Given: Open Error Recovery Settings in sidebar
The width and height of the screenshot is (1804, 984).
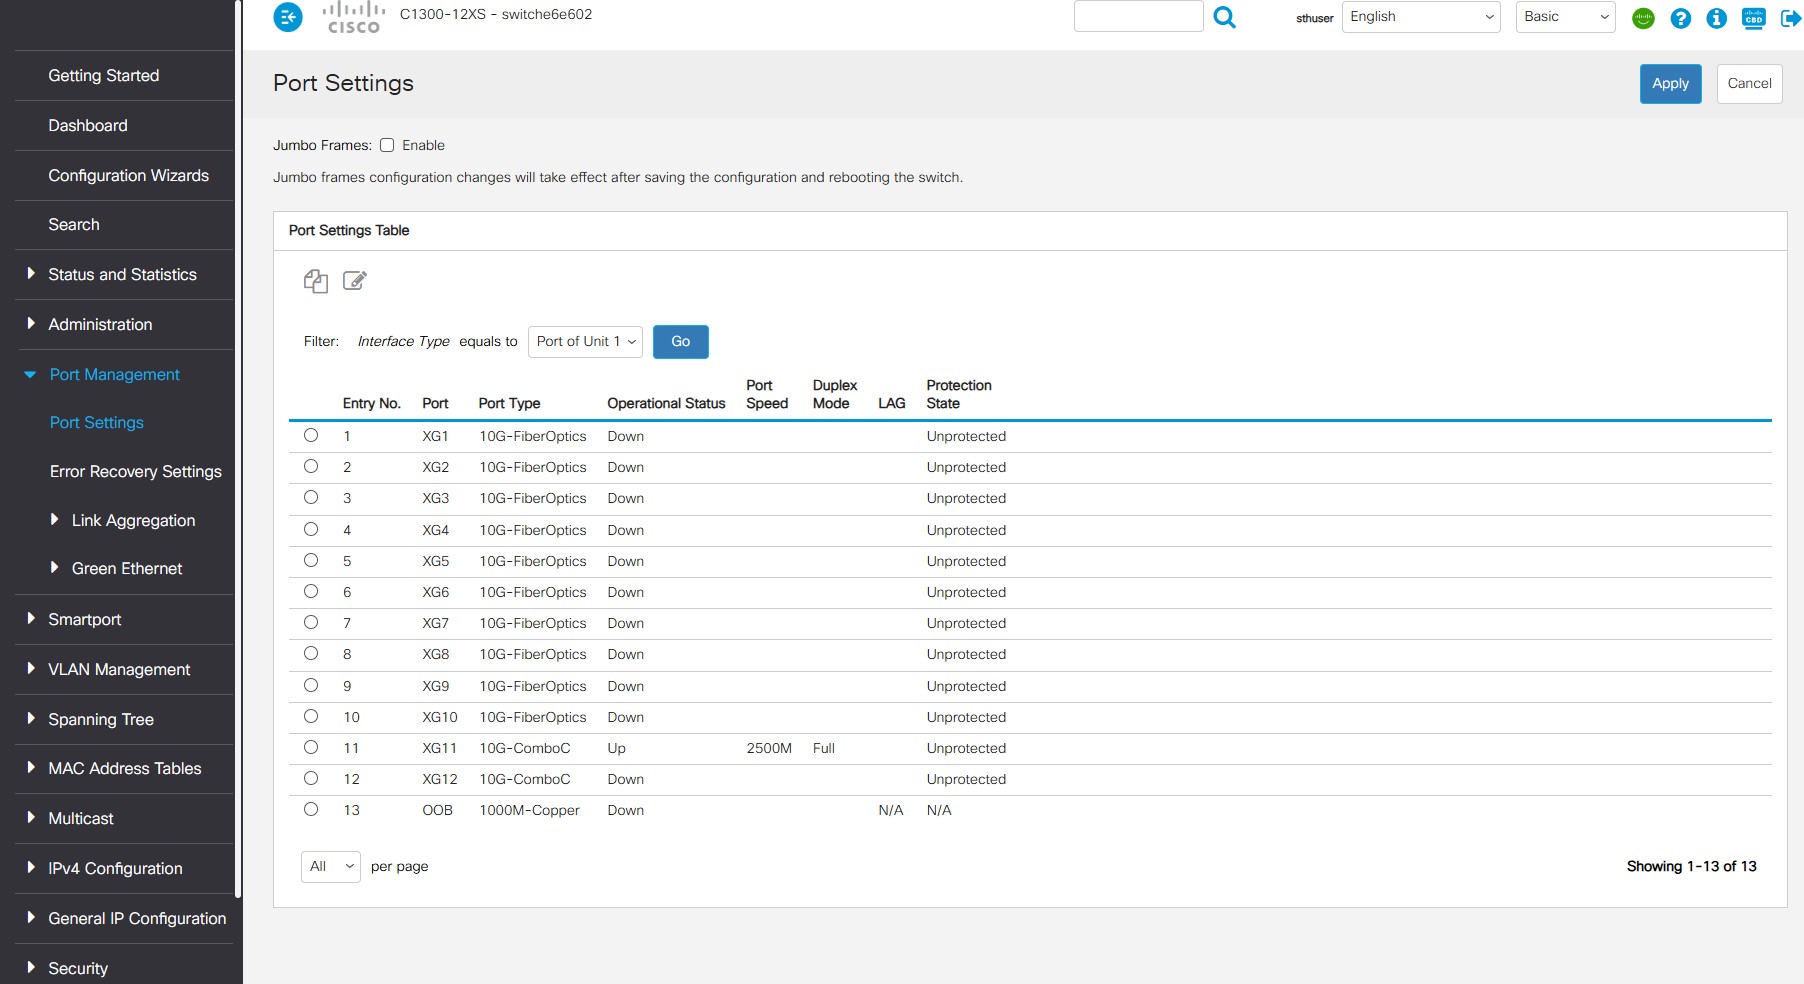Looking at the screenshot, I should coord(135,472).
